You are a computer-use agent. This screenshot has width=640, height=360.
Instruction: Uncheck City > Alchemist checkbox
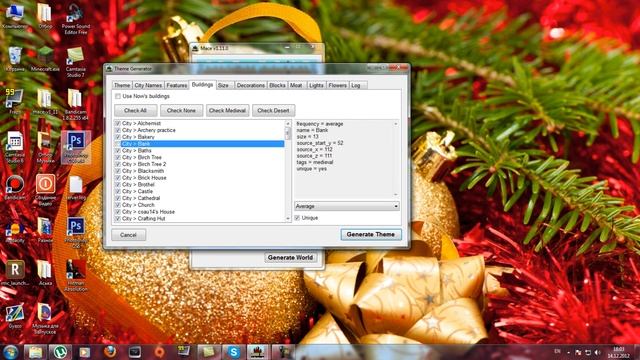coord(118,123)
